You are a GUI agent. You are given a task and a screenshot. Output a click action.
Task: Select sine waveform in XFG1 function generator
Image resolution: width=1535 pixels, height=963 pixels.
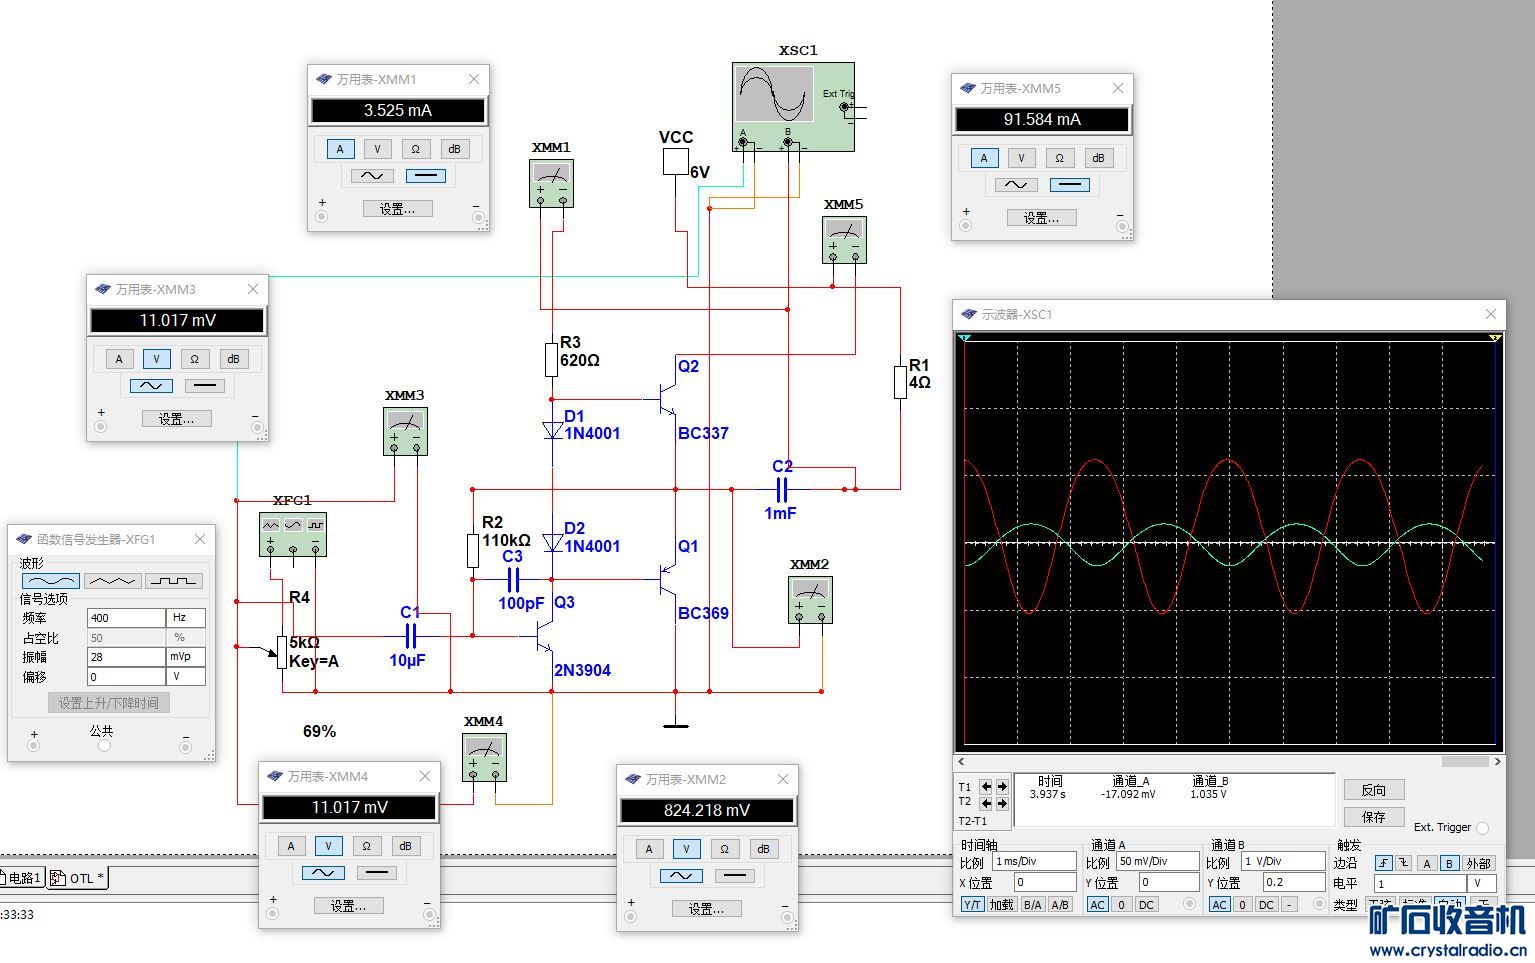(50, 581)
